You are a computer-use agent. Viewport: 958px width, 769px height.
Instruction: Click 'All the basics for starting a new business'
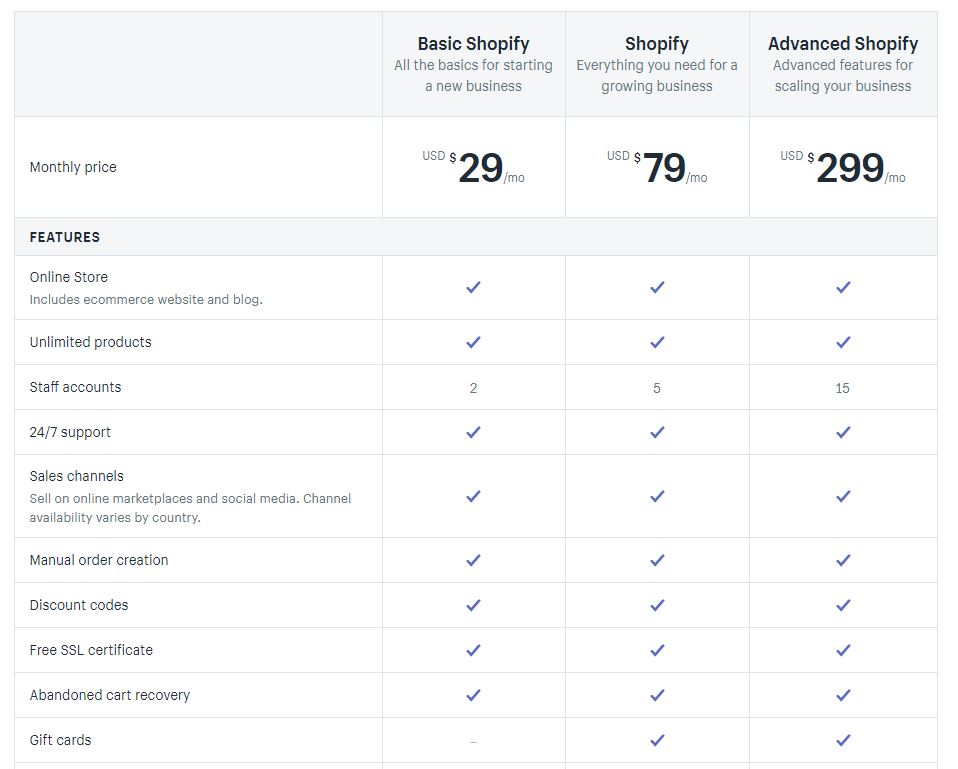(x=474, y=76)
